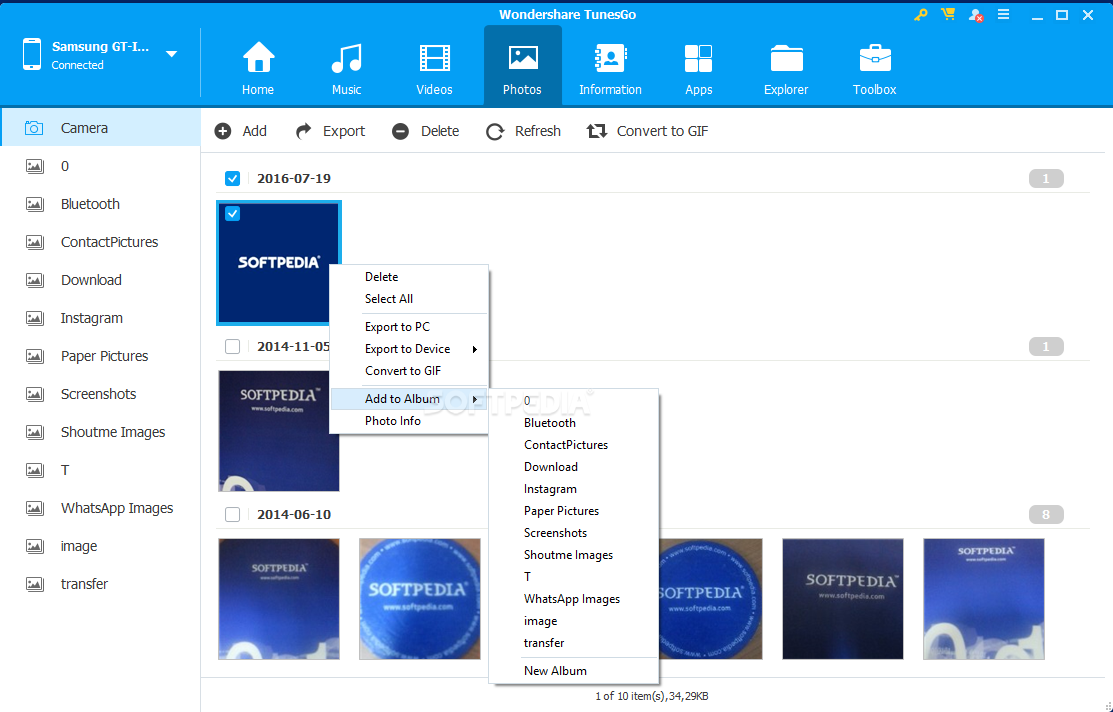Open the image album in sidebar
The width and height of the screenshot is (1113, 712).
[100, 546]
